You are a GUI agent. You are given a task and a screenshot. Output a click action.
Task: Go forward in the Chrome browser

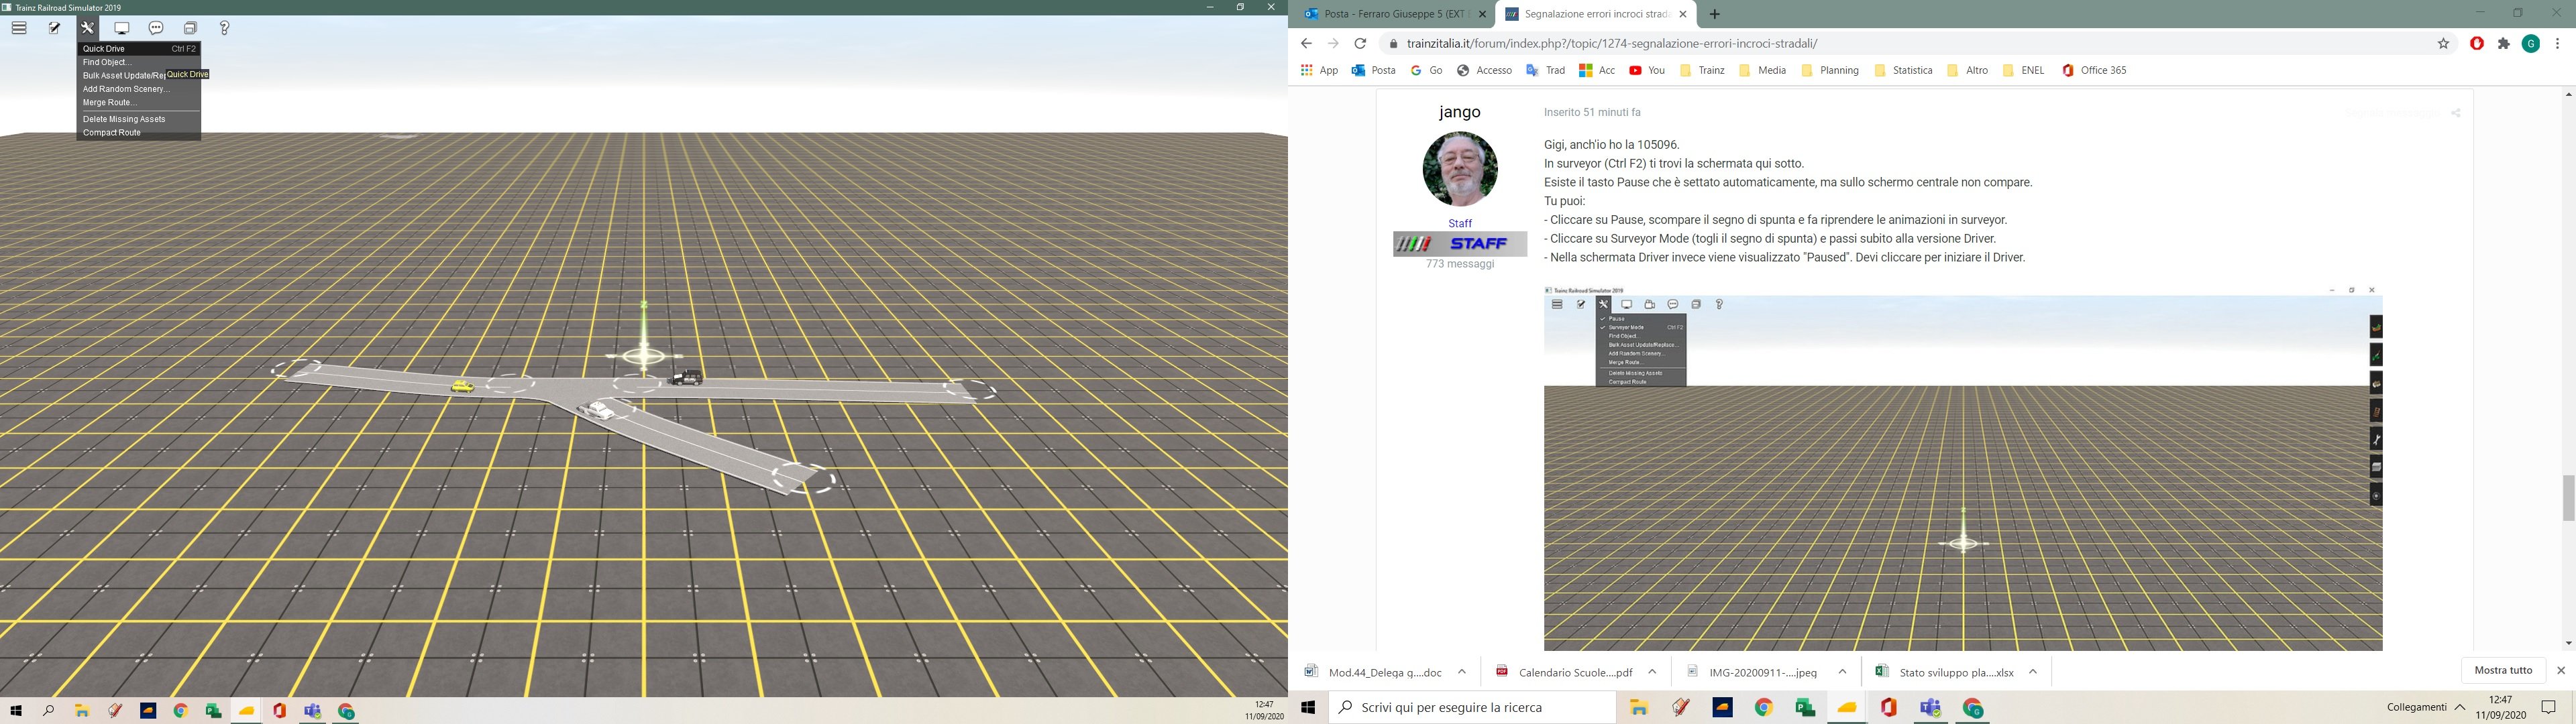click(1333, 43)
